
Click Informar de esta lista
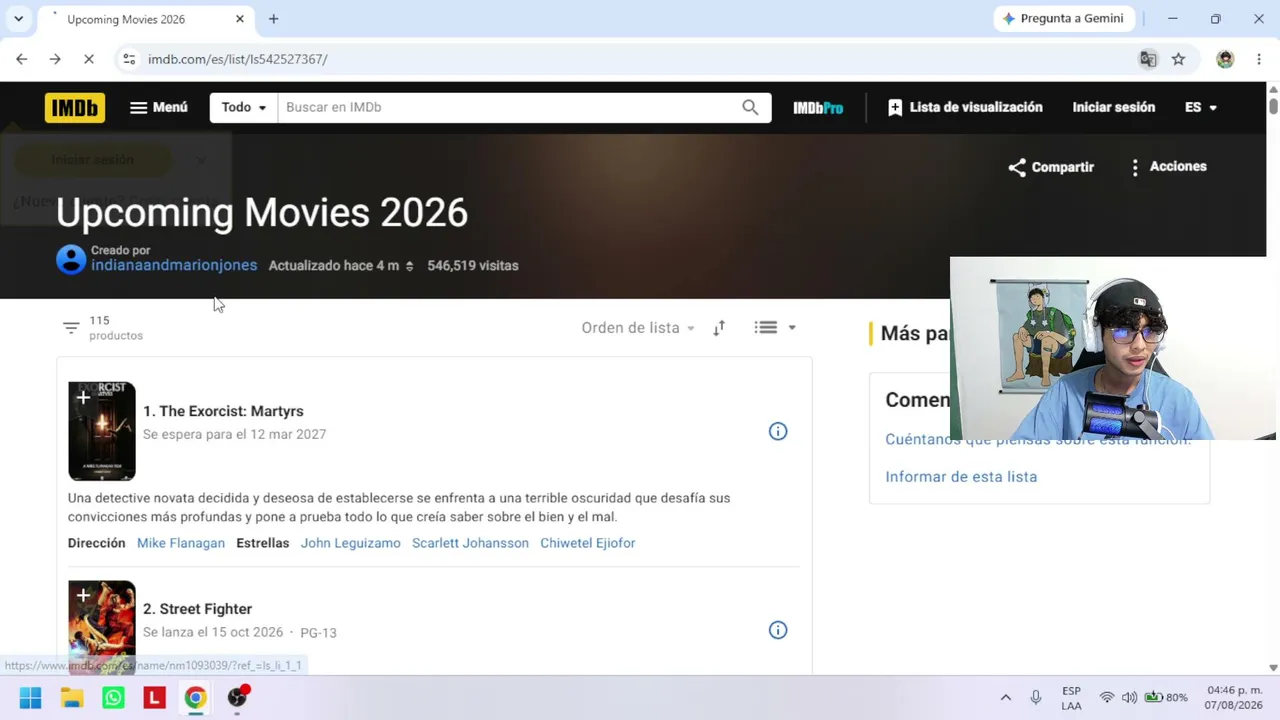point(961,477)
